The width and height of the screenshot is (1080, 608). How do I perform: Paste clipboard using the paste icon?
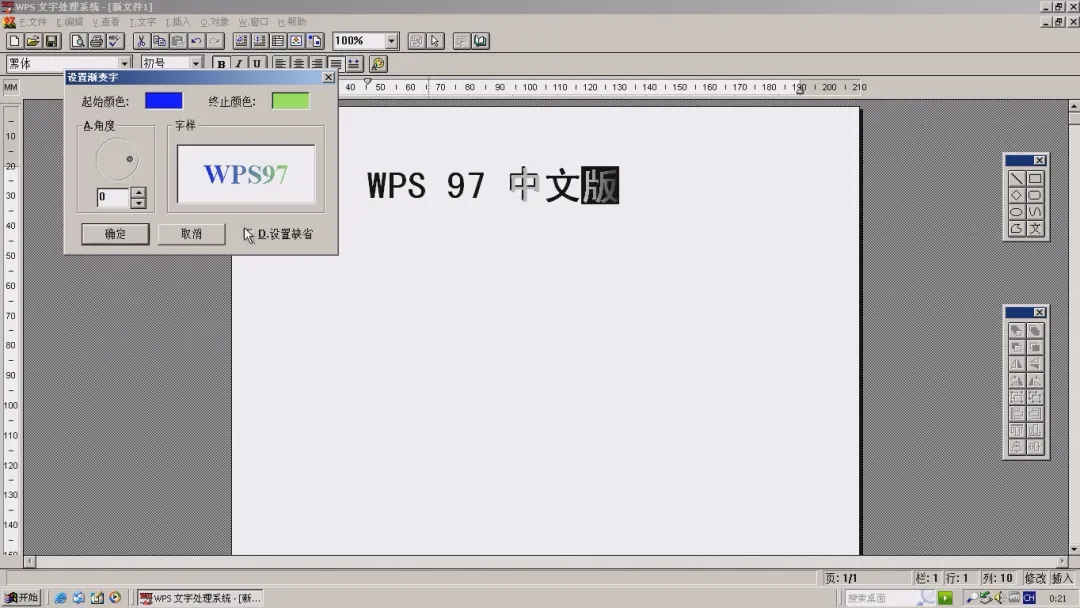coord(178,41)
